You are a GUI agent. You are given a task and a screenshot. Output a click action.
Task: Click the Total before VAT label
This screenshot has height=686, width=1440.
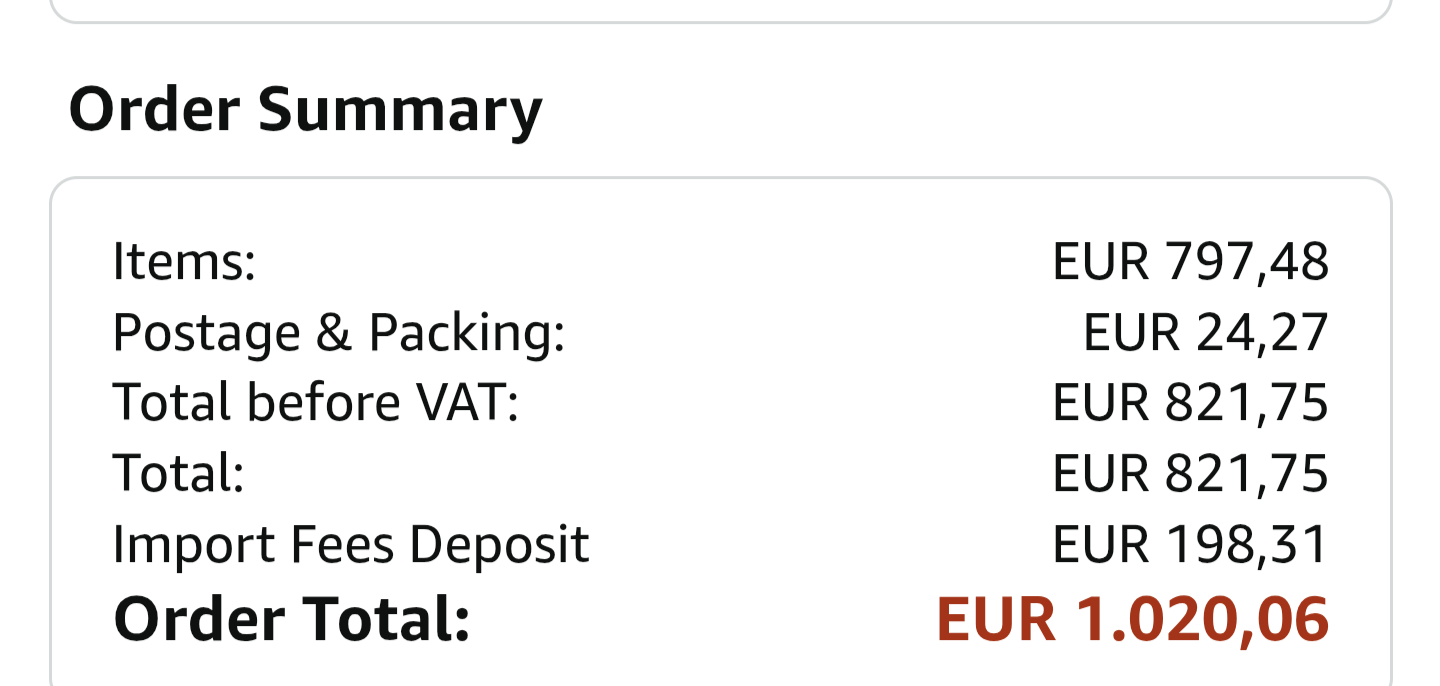315,402
